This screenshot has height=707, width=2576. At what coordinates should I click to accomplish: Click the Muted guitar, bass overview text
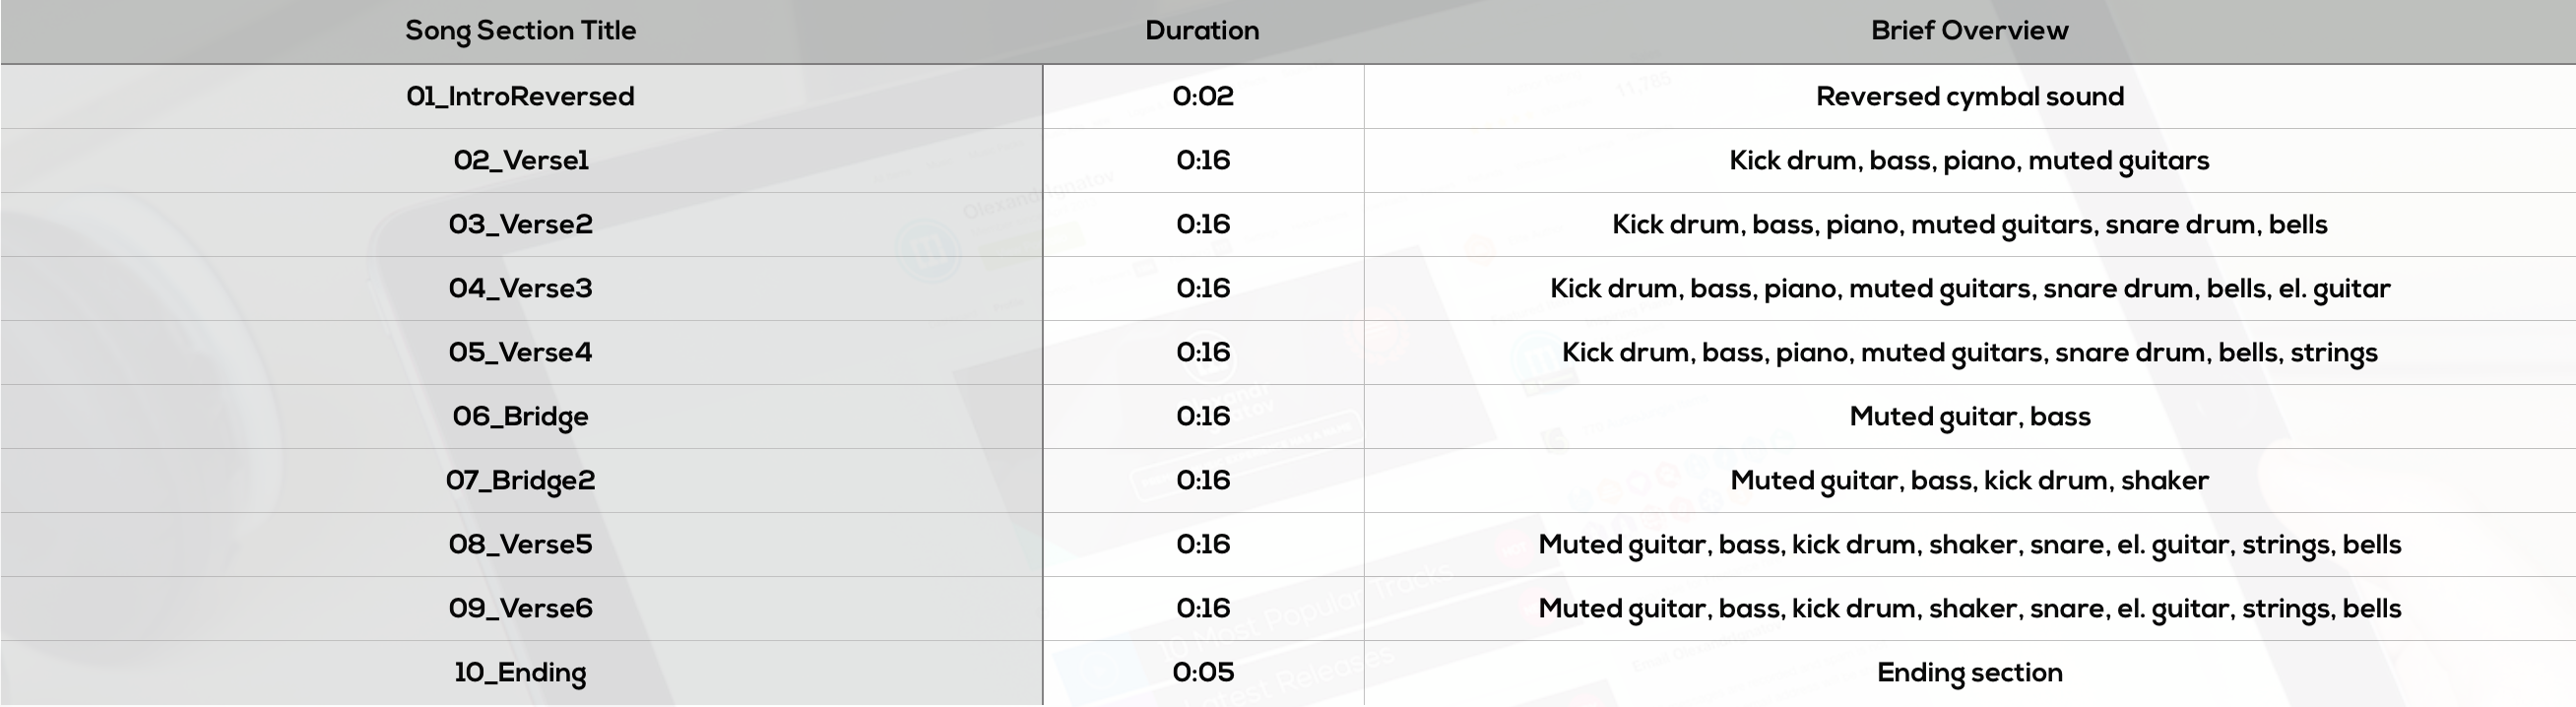coord(1969,417)
